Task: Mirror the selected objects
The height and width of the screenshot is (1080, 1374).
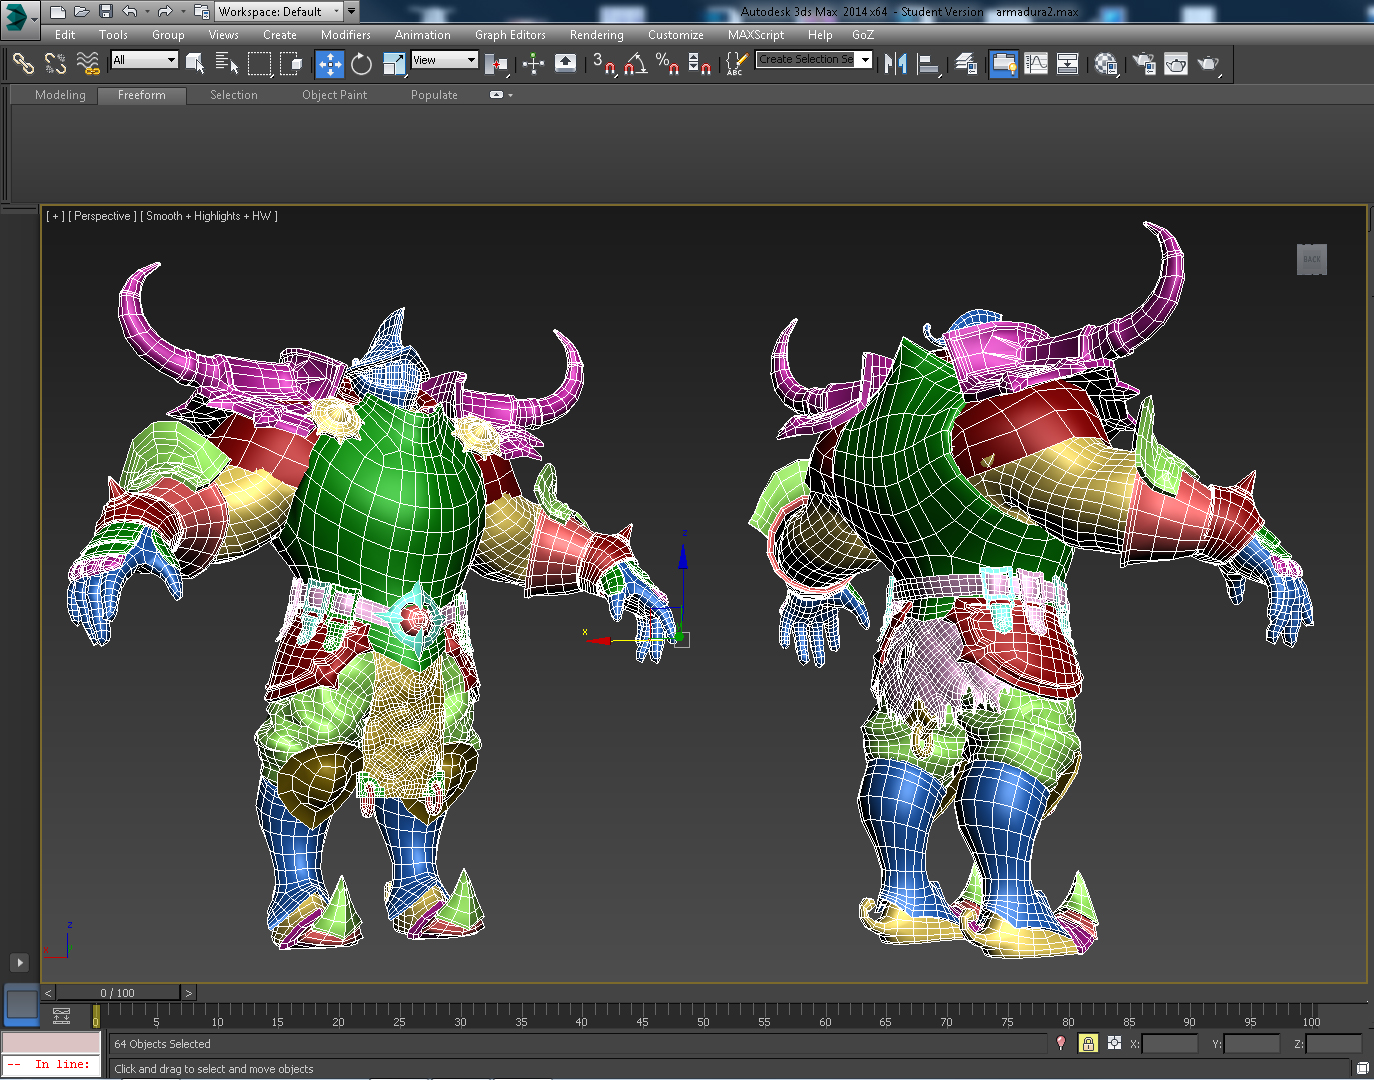Action: (896, 64)
